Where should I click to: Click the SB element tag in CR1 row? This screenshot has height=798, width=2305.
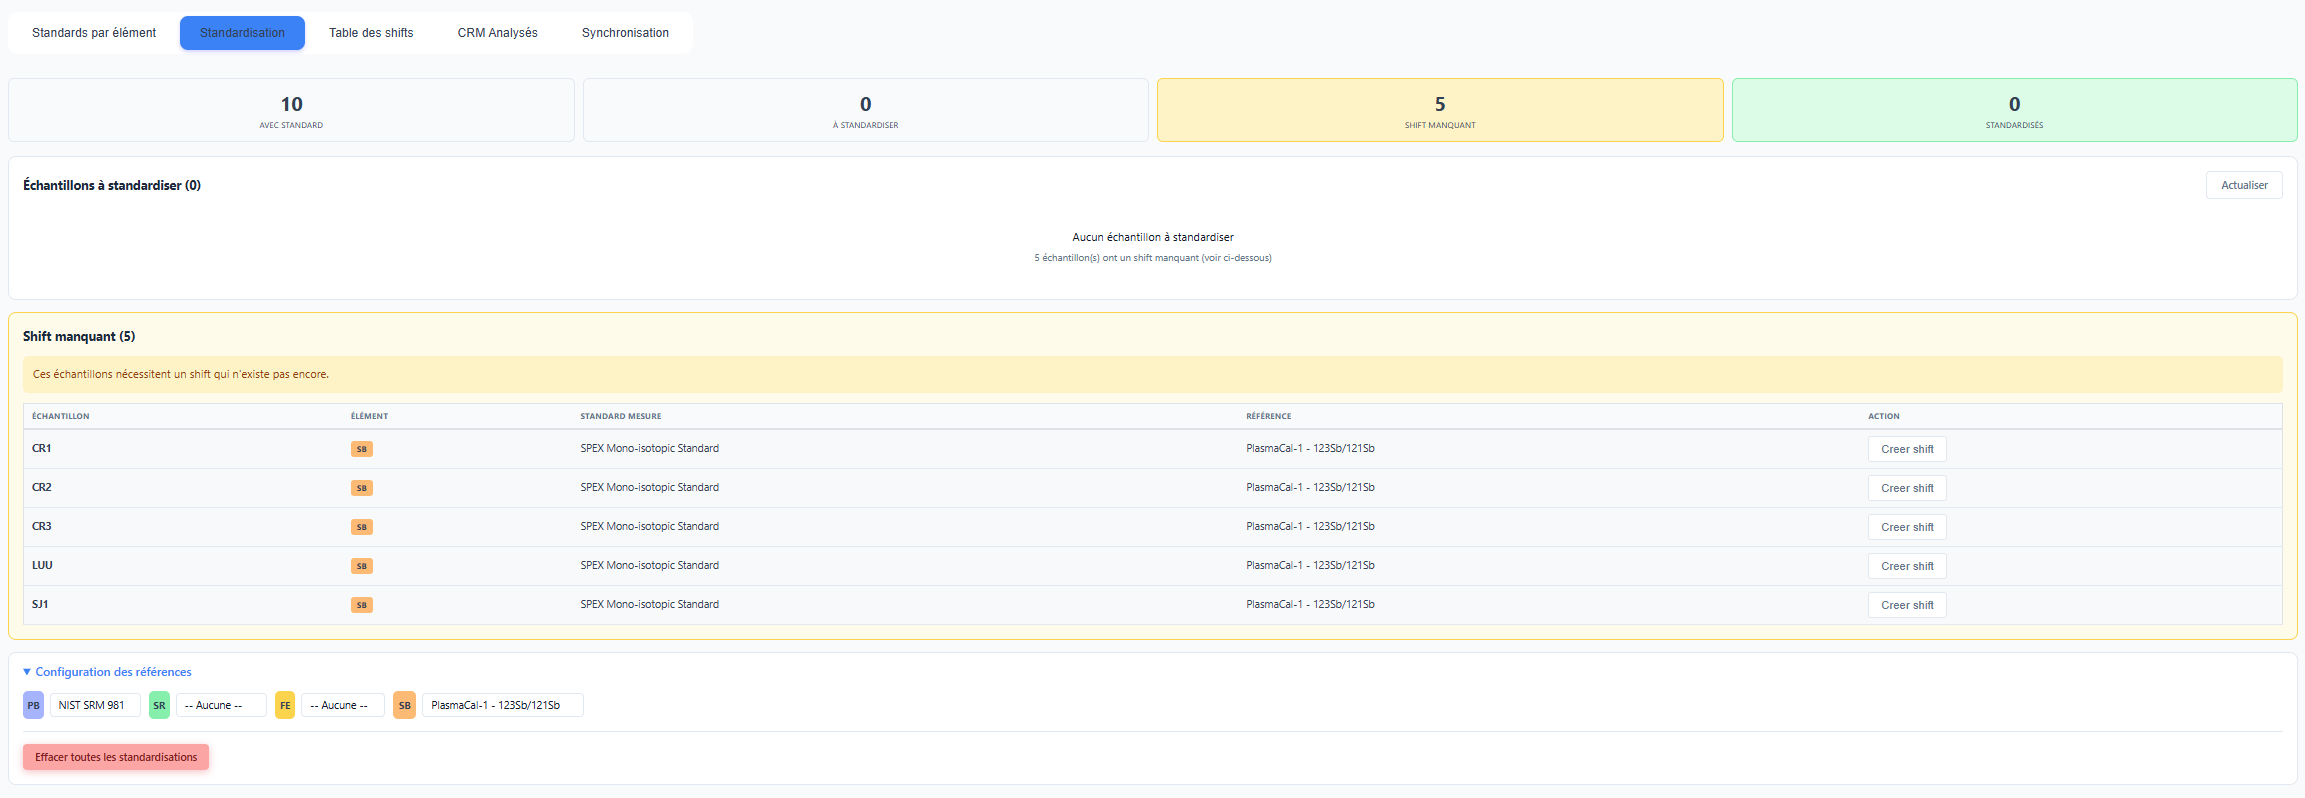coord(362,449)
